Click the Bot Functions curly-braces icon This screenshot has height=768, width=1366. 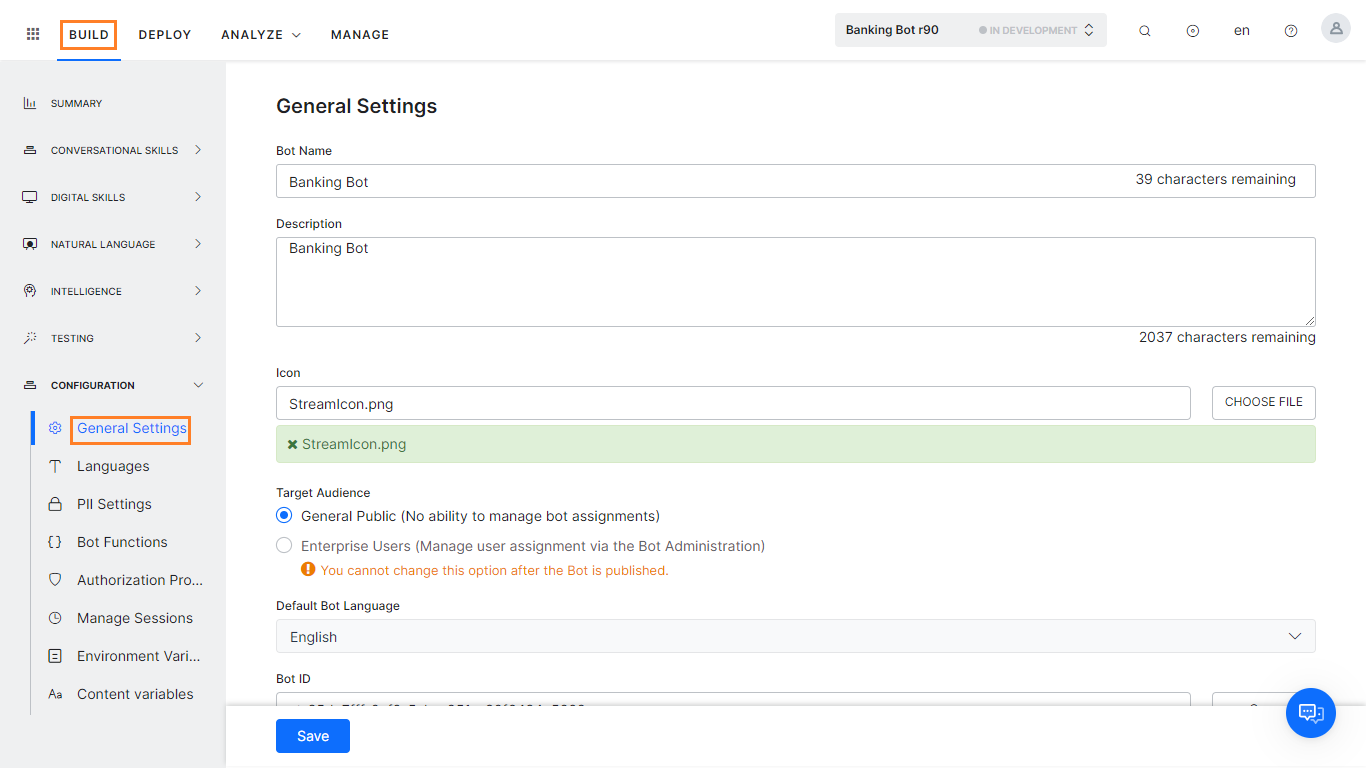pyautogui.click(x=57, y=541)
